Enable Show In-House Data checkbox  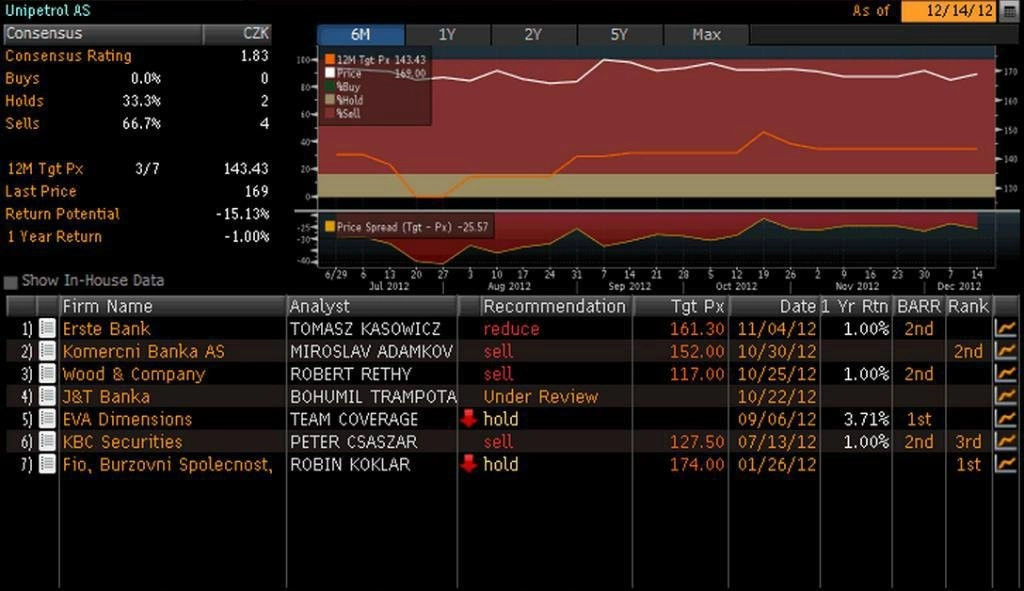[x=10, y=282]
